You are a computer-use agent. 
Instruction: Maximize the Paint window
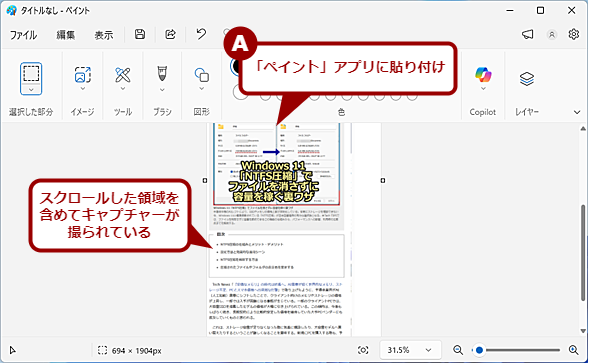[540, 10]
